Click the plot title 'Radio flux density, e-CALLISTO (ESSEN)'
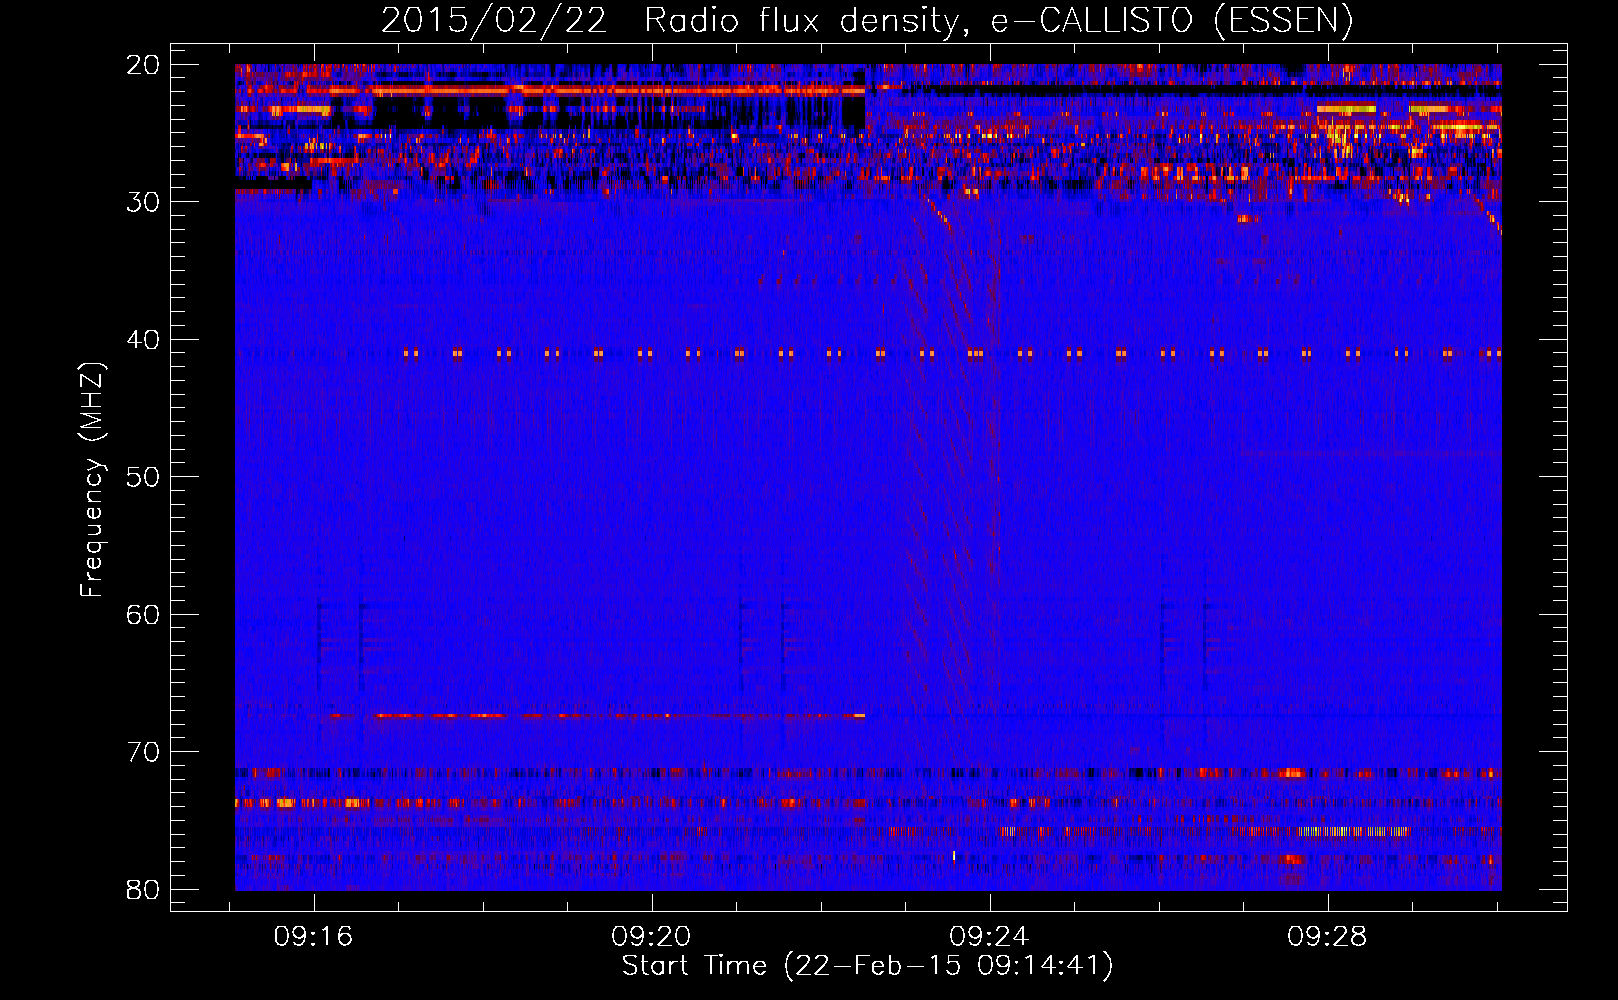Image resolution: width=1618 pixels, height=1000 pixels. point(998,20)
